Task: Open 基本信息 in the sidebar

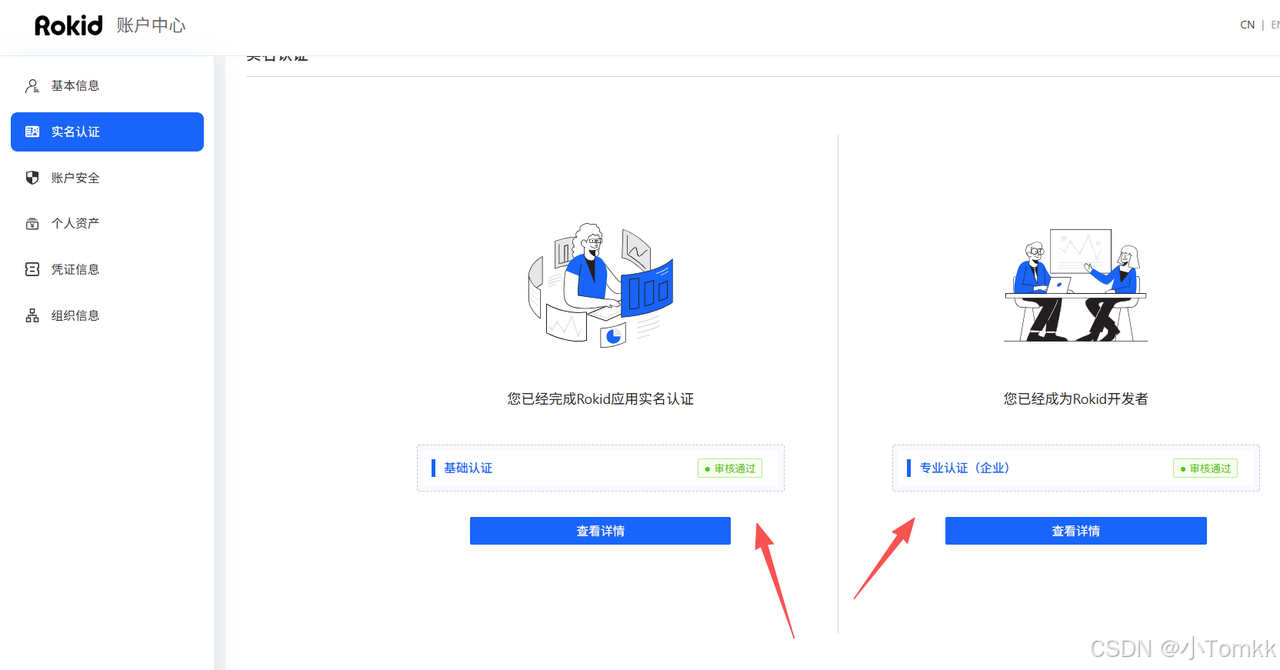Action: [x=107, y=86]
